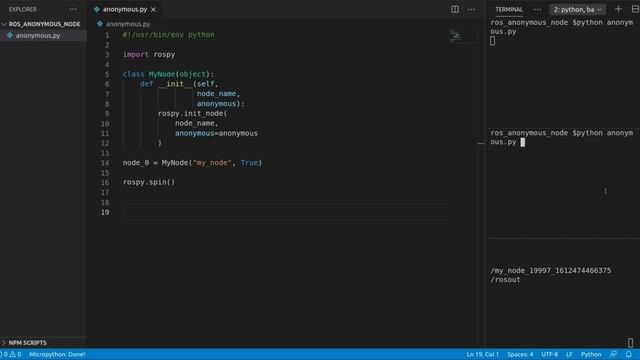
Task: Click 'import rospy' on line 3
Action: click(x=149, y=54)
